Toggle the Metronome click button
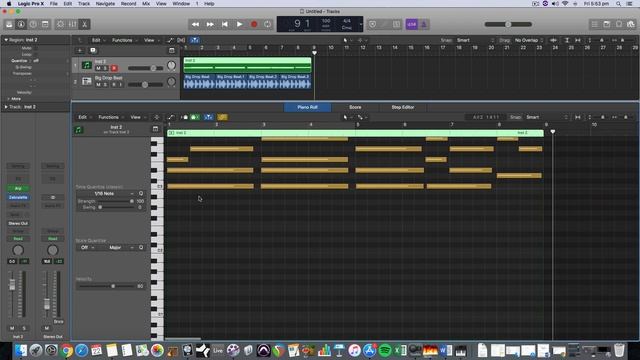Image resolution: width=640 pixels, height=360 pixels. [424, 24]
